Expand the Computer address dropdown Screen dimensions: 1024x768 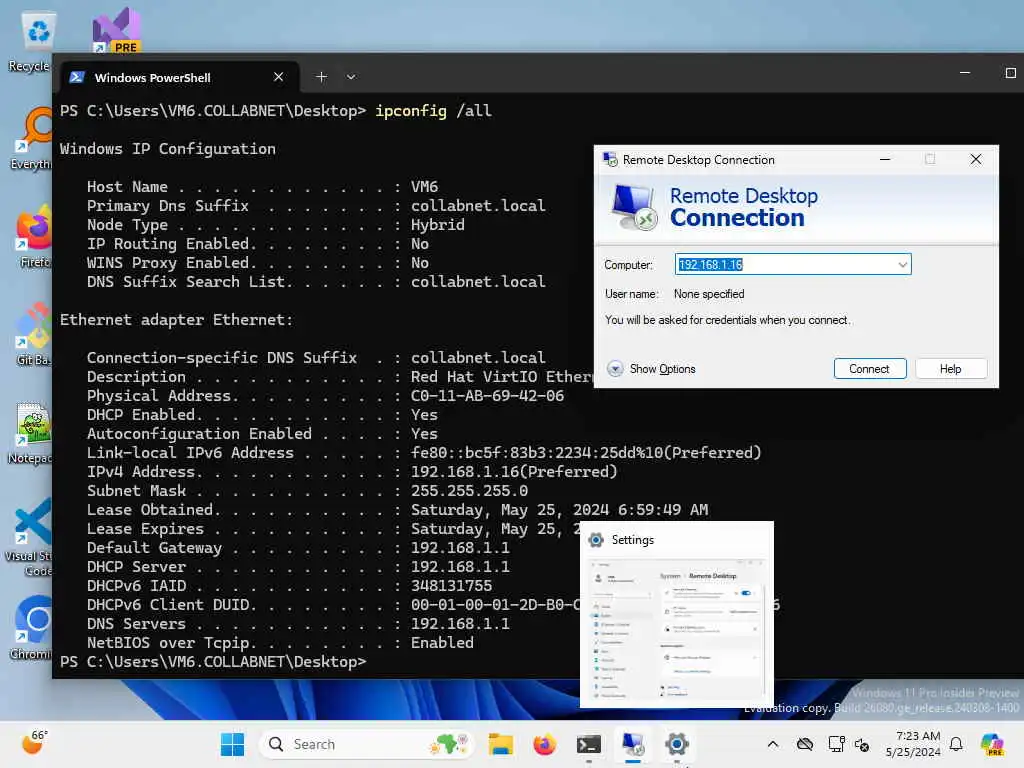click(902, 264)
